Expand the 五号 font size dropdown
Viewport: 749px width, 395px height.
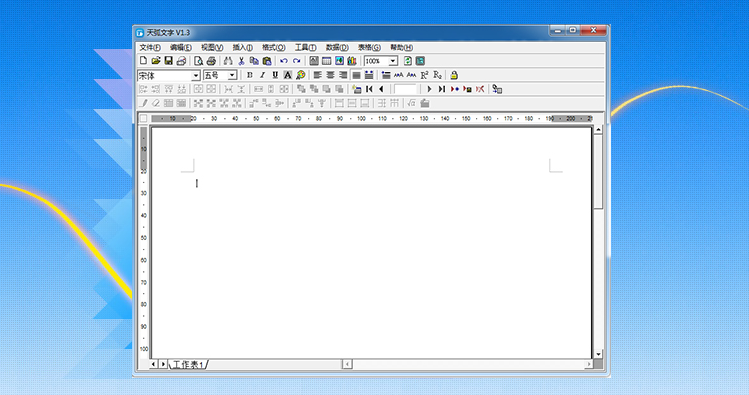(232, 75)
